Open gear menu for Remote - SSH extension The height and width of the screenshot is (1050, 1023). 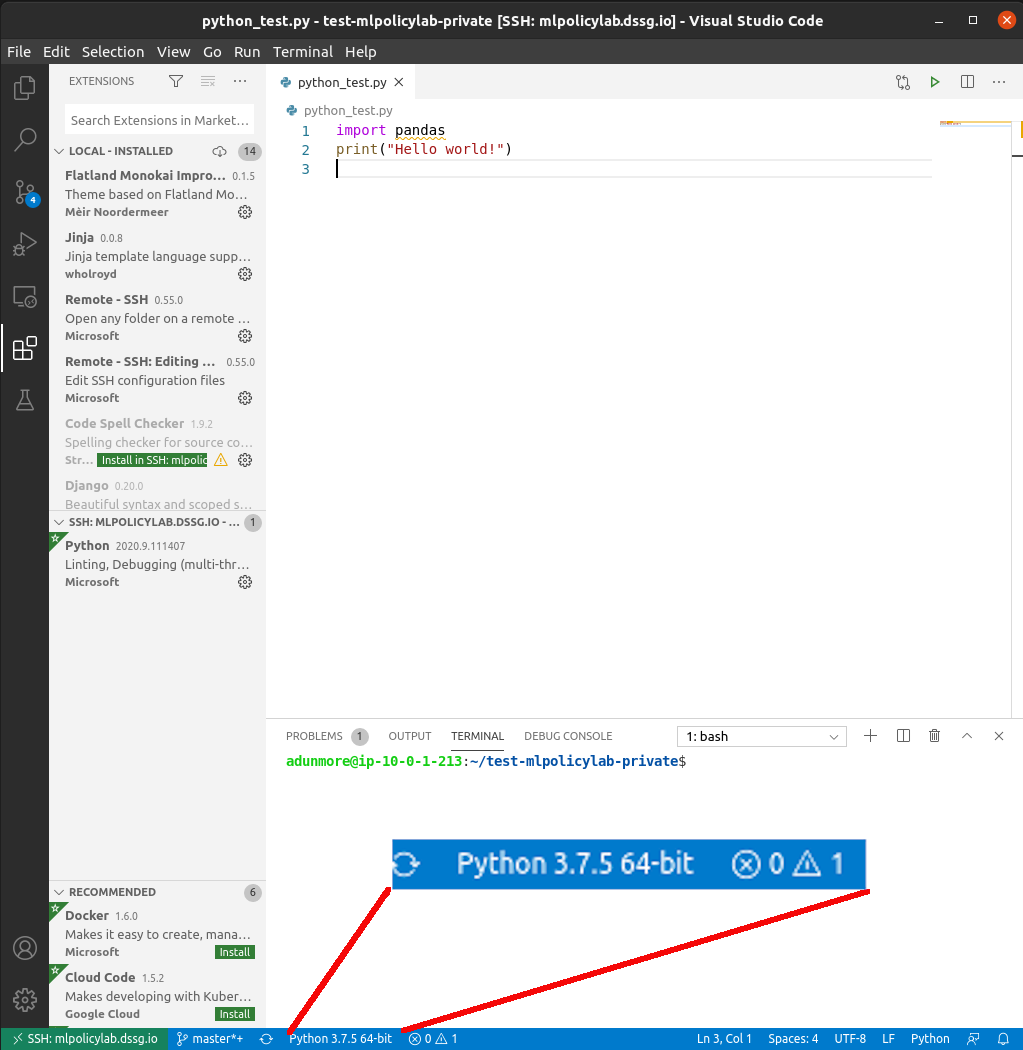pos(245,336)
